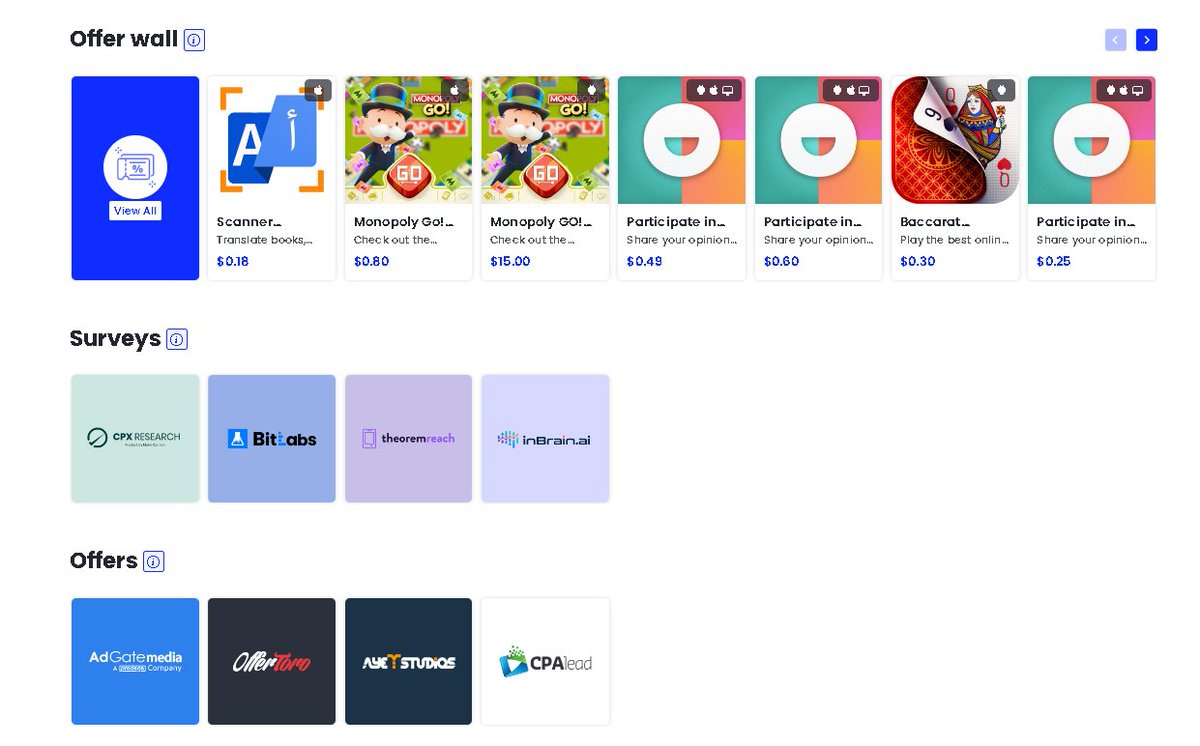Open the CPX Research survey provider
Image resolution: width=1200 pixels, height=746 pixels.
pyautogui.click(x=135, y=439)
